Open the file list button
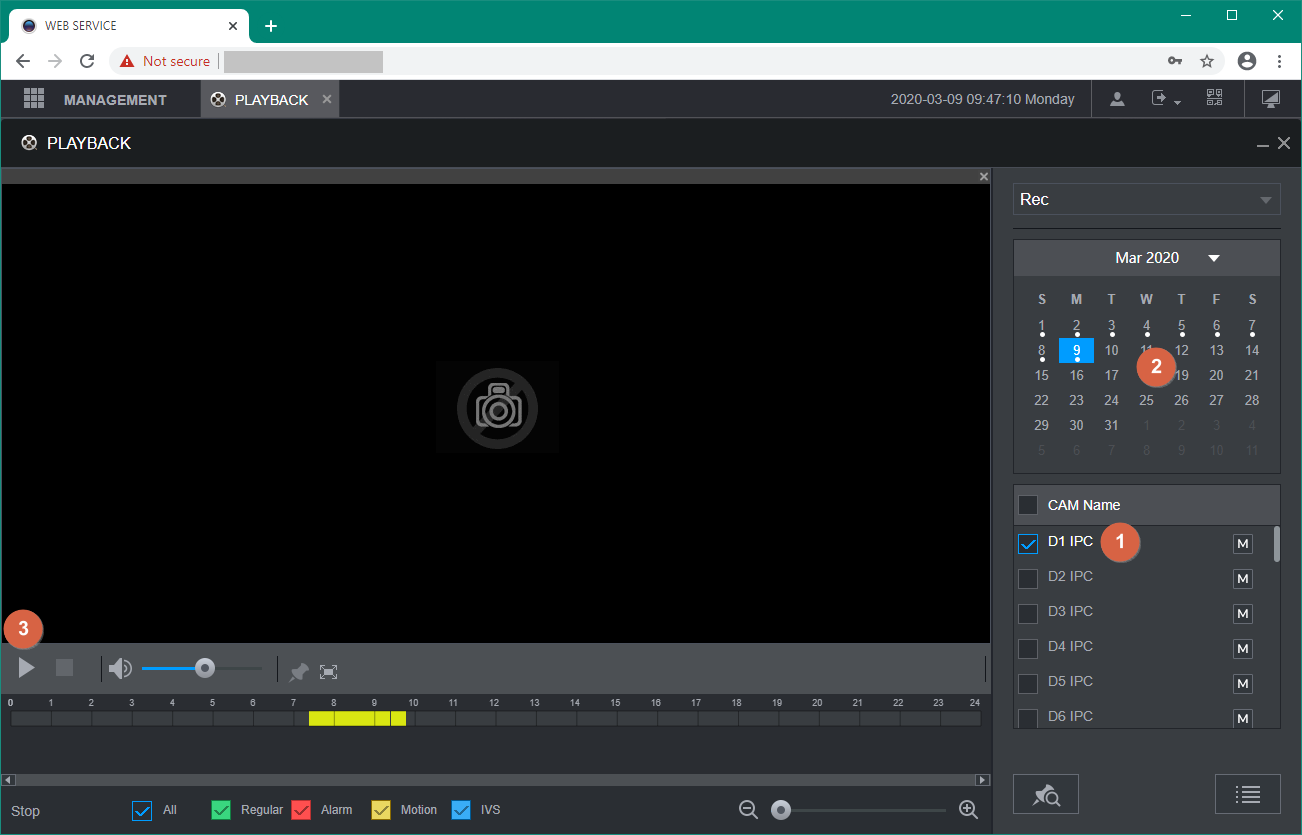Image resolution: width=1302 pixels, height=835 pixels. 1247,794
